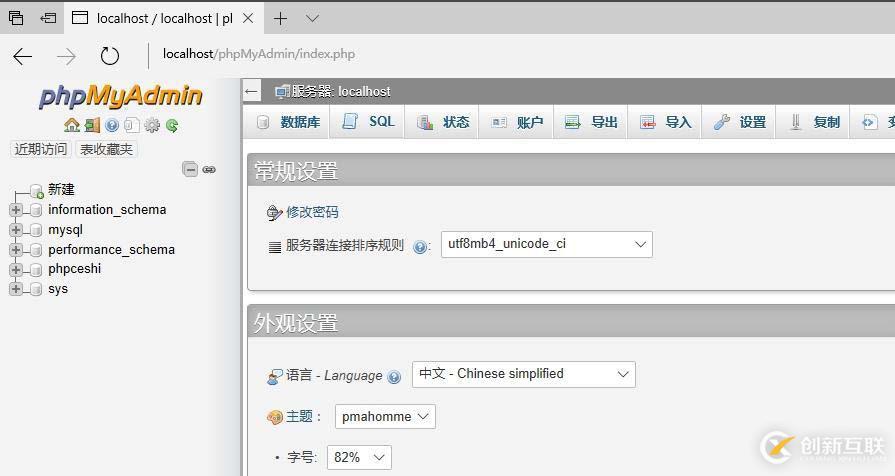Image resolution: width=895 pixels, height=476 pixels.
Task: Click the performance_schema database icon
Action: pos(36,250)
